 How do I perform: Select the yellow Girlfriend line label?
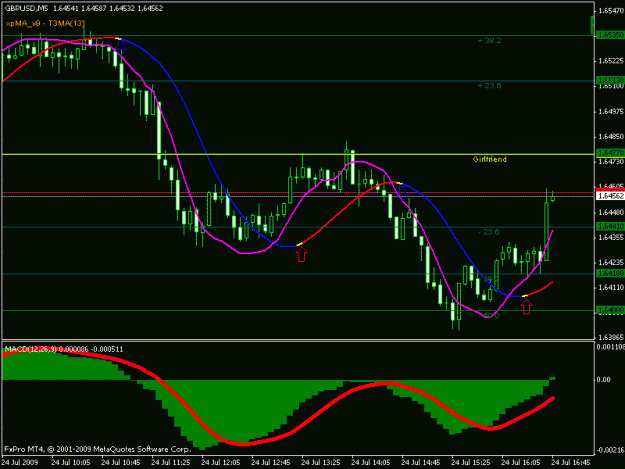click(489, 159)
